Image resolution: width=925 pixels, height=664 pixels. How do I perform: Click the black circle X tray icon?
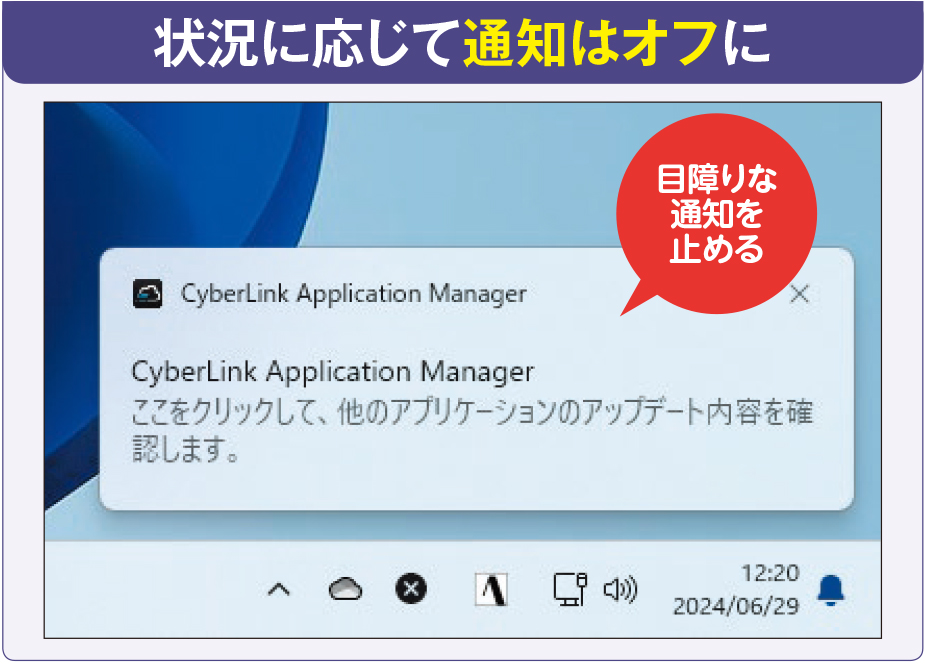(x=411, y=589)
